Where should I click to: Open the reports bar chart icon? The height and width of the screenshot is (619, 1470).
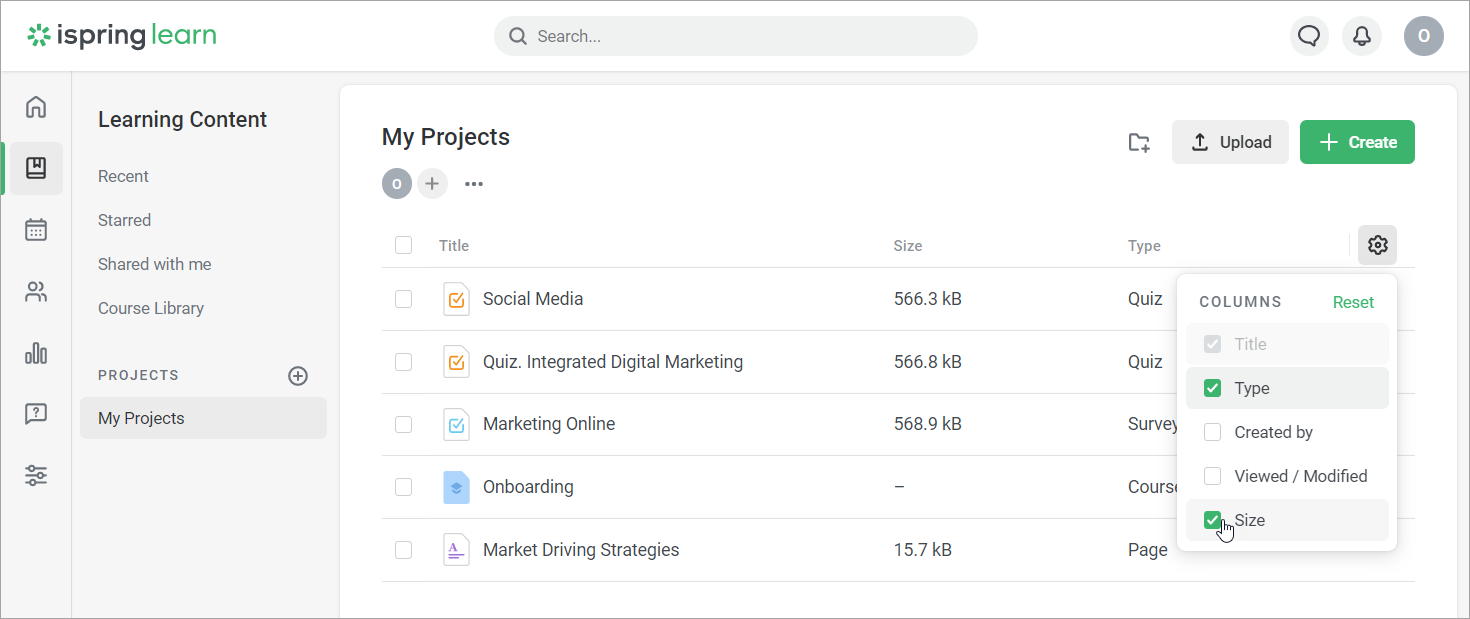pos(36,353)
